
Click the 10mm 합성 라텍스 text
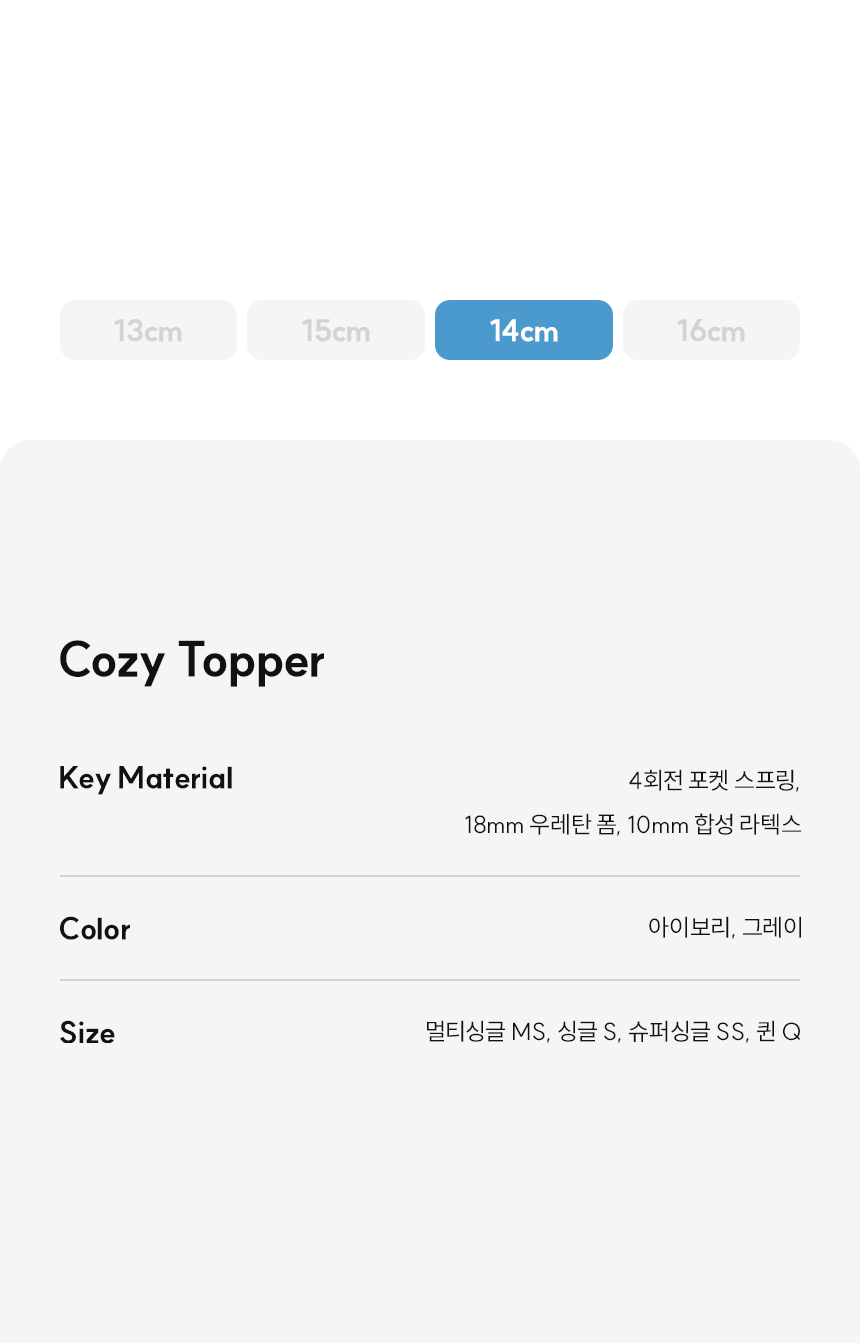[714, 825]
